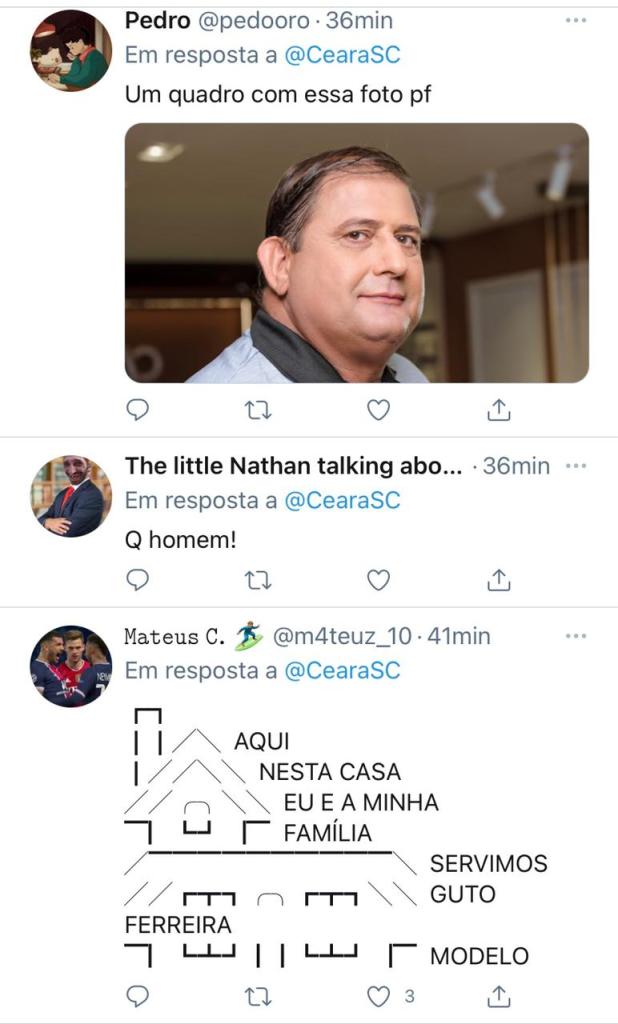Share Pedro's tweet

pos(499,409)
